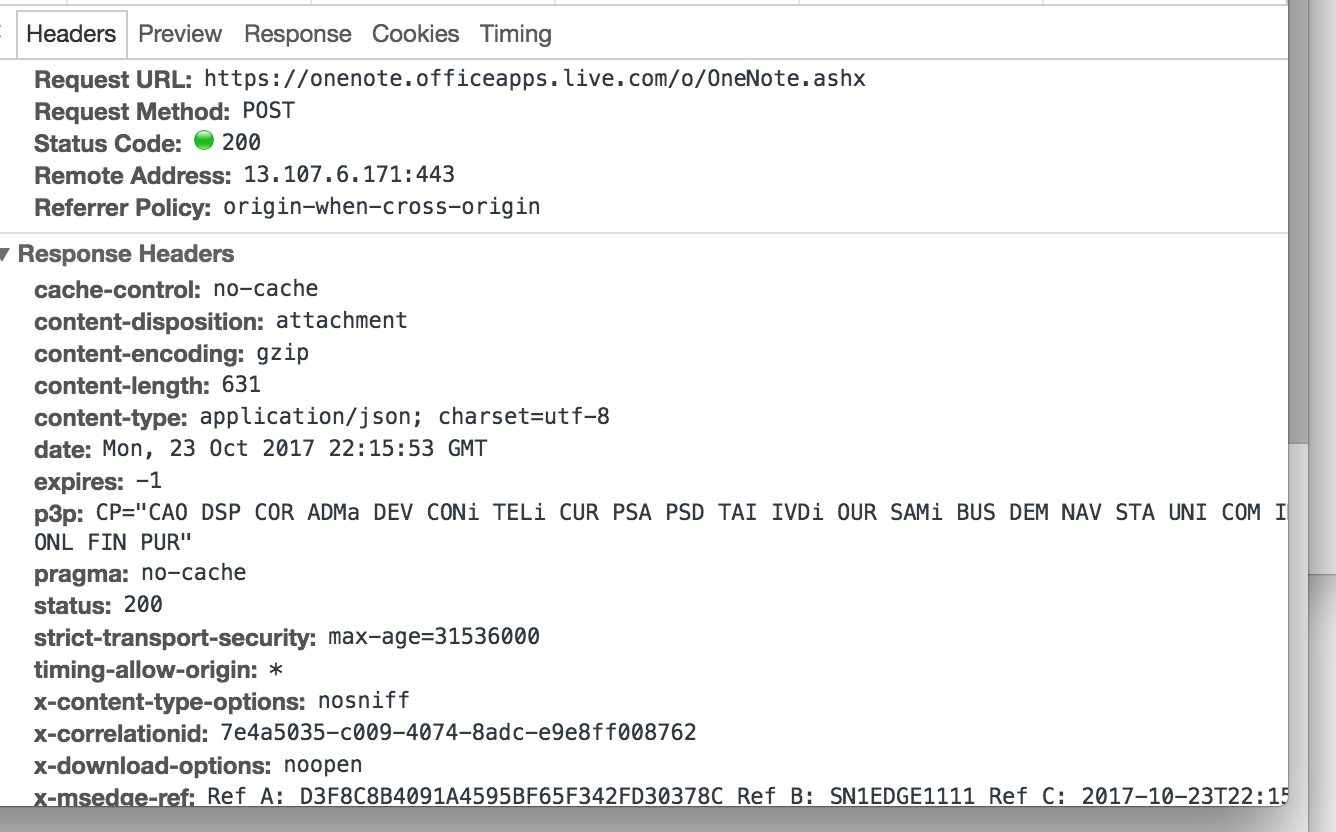Click the green status code indicator dot
The width and height of the screenshot is (1336, 832).
tap(204, 141)
